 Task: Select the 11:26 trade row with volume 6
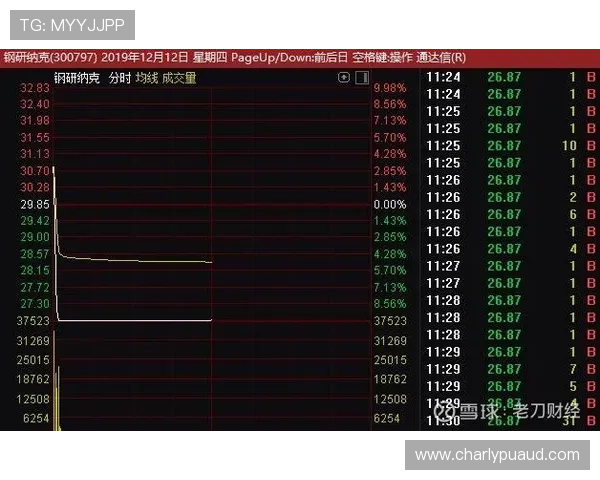point(510,214)
